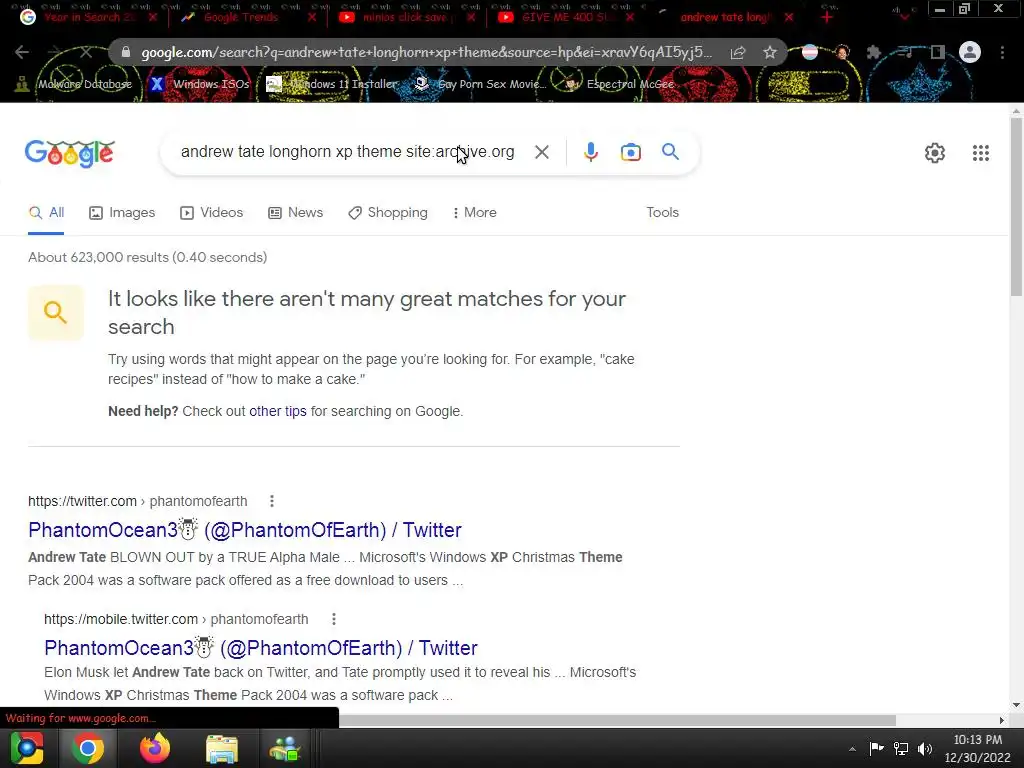Open Windows 11 Installer bookmark
The height and width of the screenshot is (768, 1024).
[332, 84]
